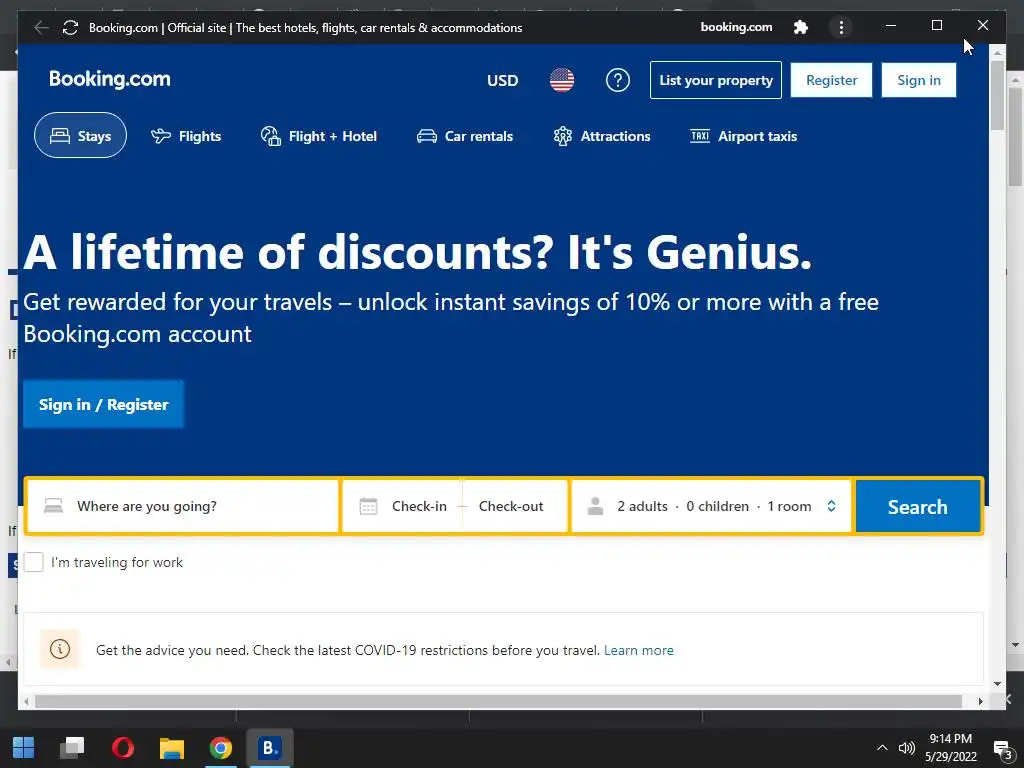
Task: Launch Opera from the taskbar
Action: click(x=123, y=748)
